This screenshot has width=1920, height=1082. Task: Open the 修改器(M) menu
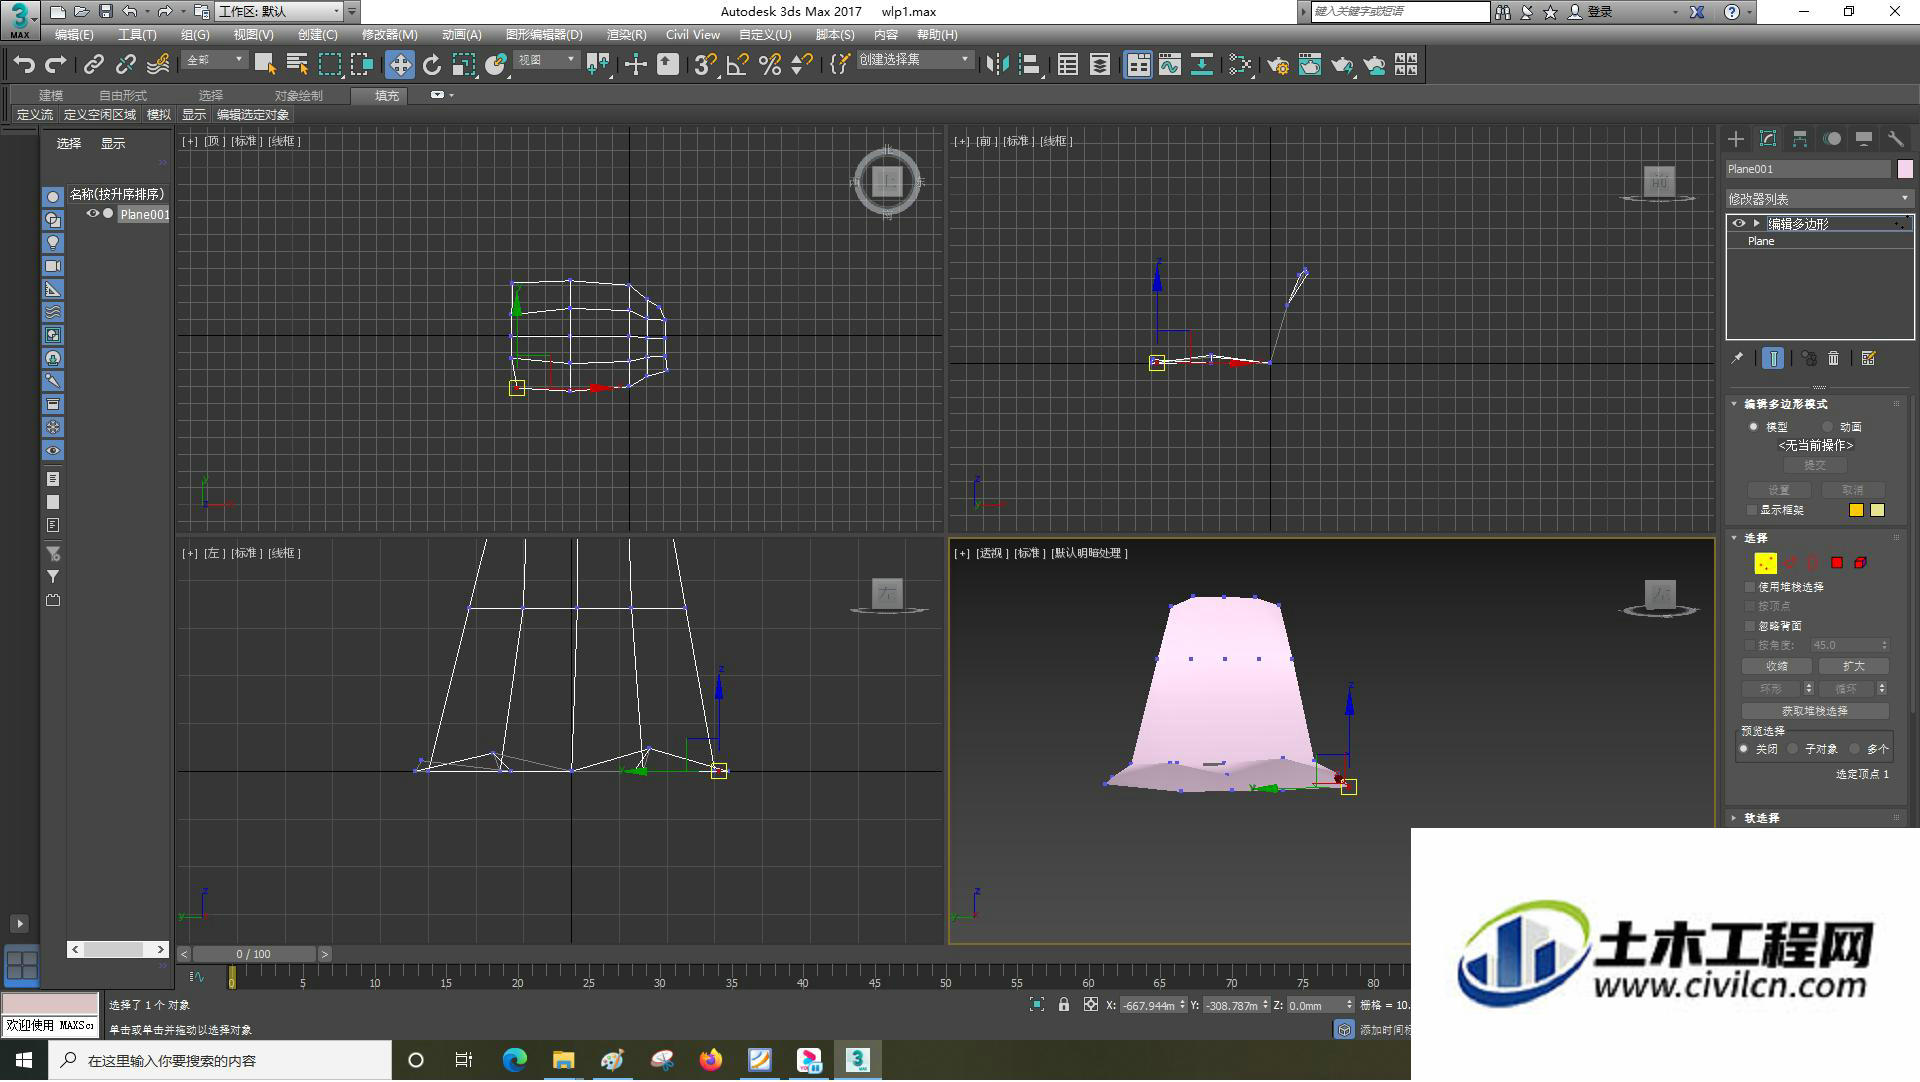[x=389, y=35]
